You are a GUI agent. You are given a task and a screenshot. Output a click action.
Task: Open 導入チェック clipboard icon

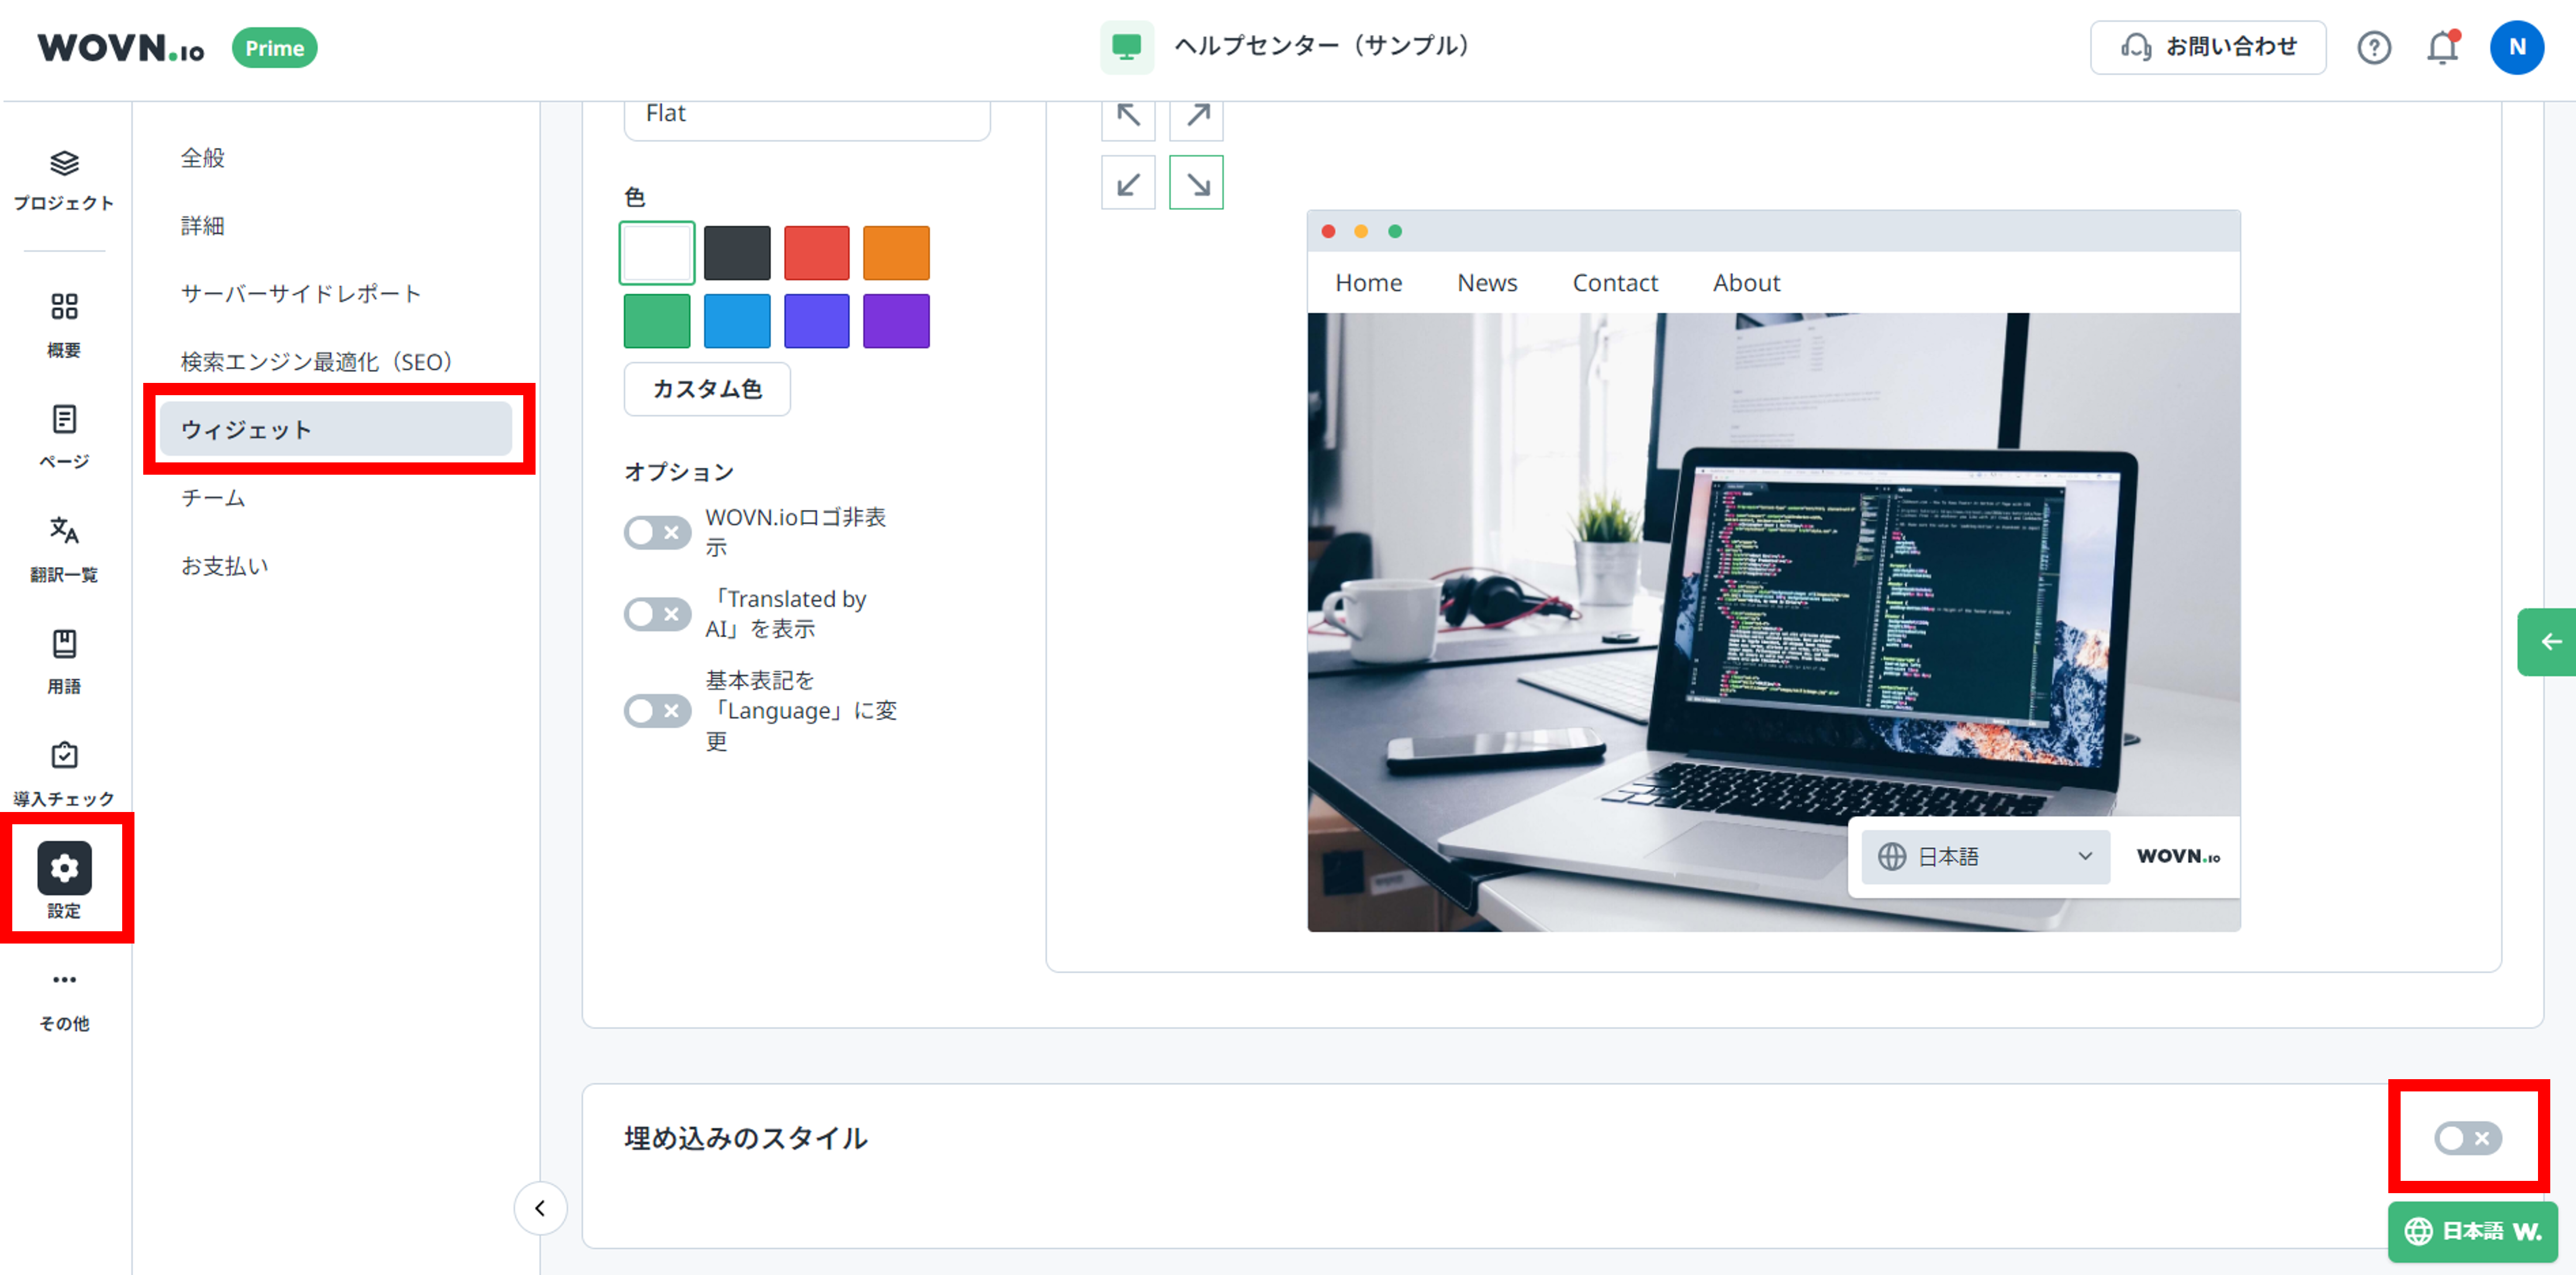[x=64, y=756]
